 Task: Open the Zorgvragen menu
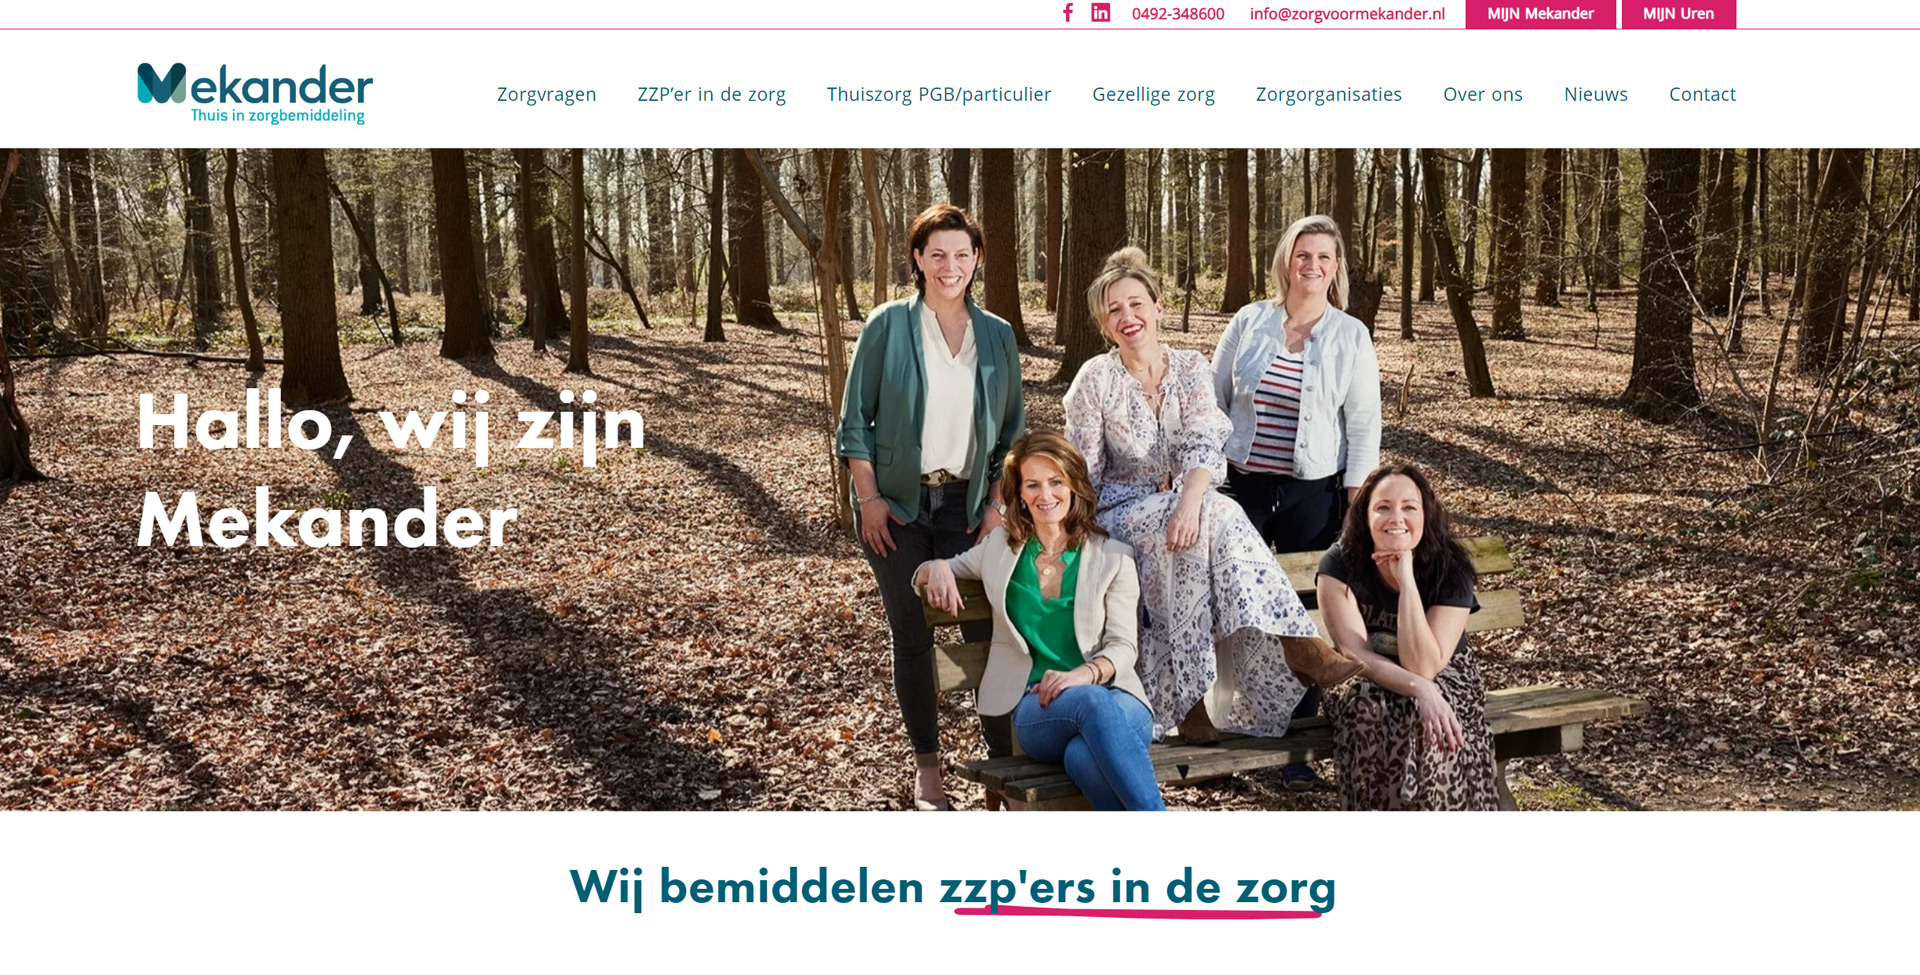coord(547,94)
